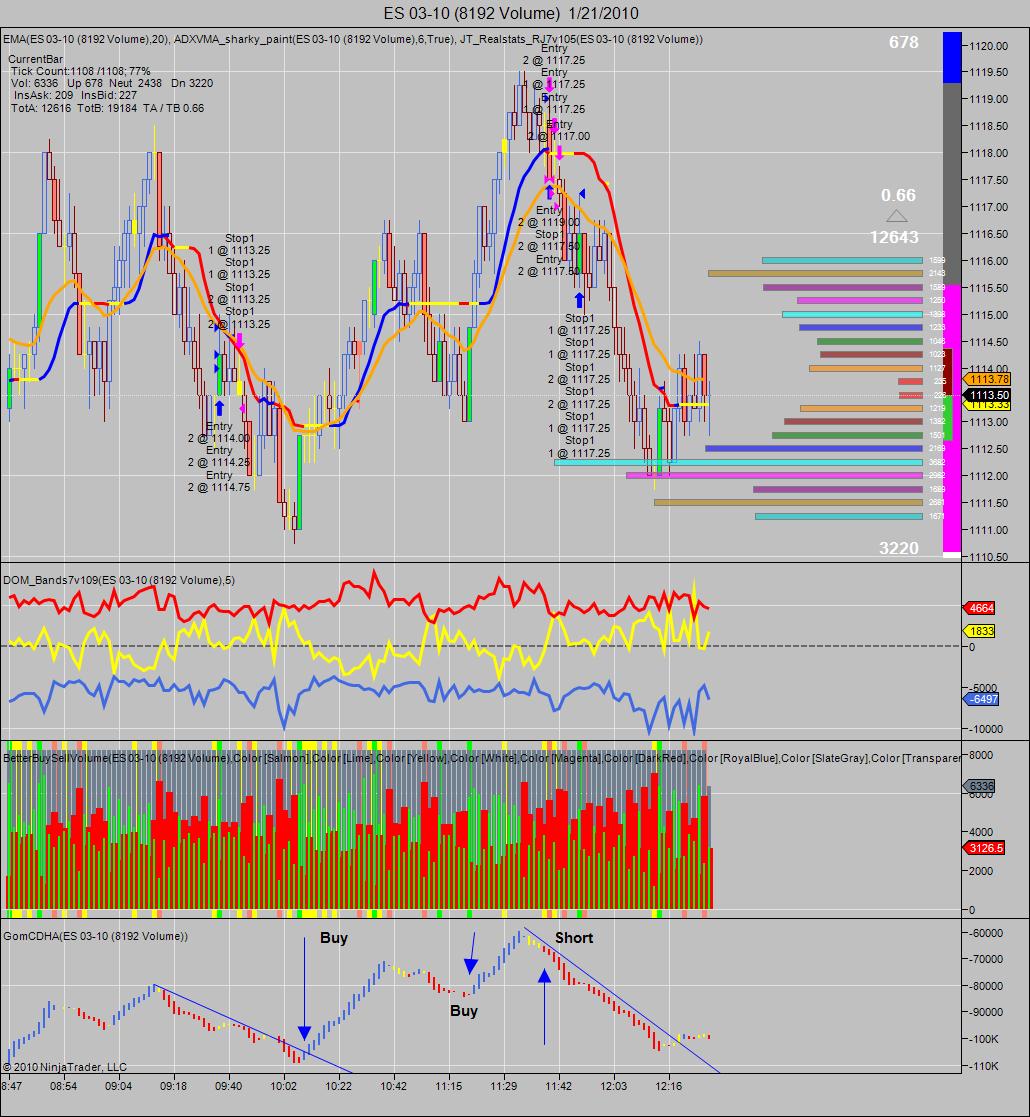The image size is (1030, 1117).
Task: Click the green block inside the magenta gauge
Action: pyautogui.click(x=948, y=417)
